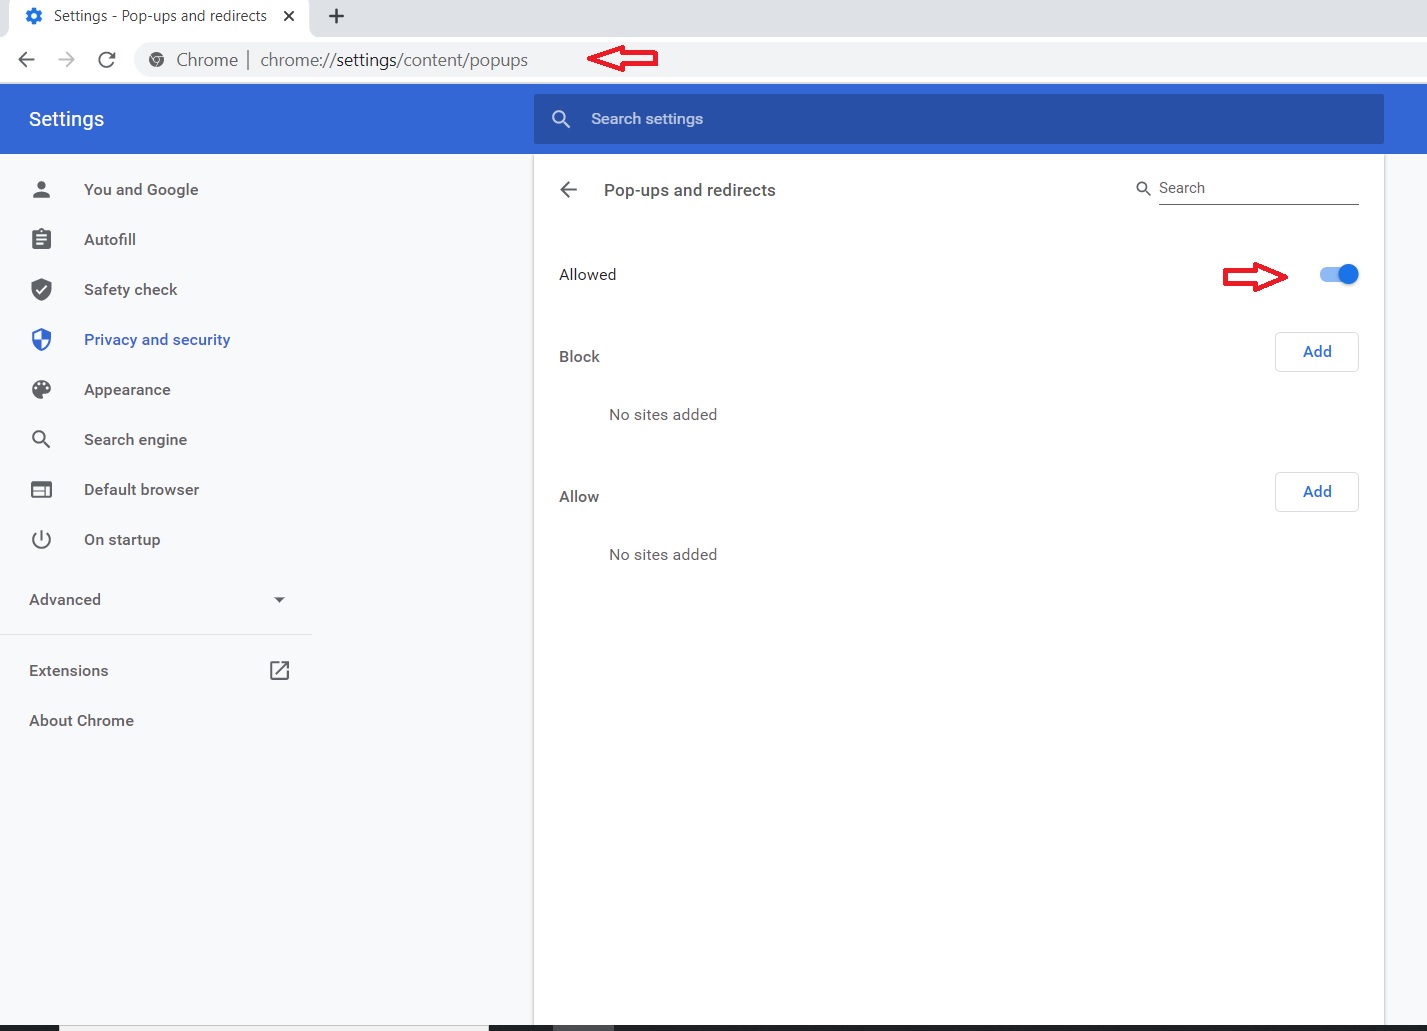Click the Extensions external link icon
Screen dimensions: 1427x1031
(x=279, y=670)
